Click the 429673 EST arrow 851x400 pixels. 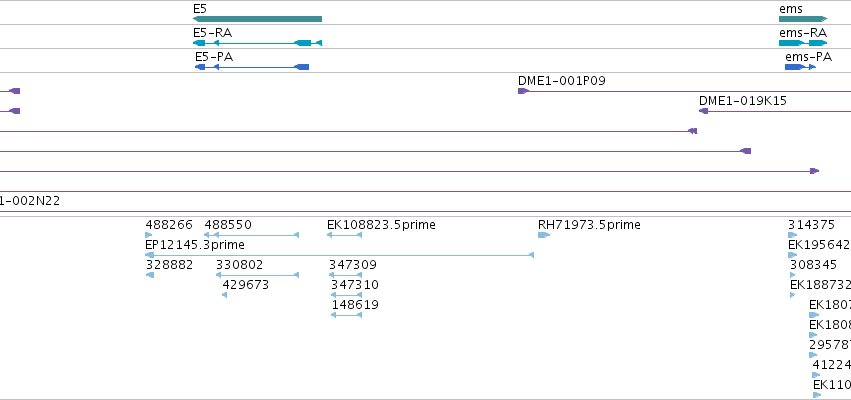[x=224, y=295]
